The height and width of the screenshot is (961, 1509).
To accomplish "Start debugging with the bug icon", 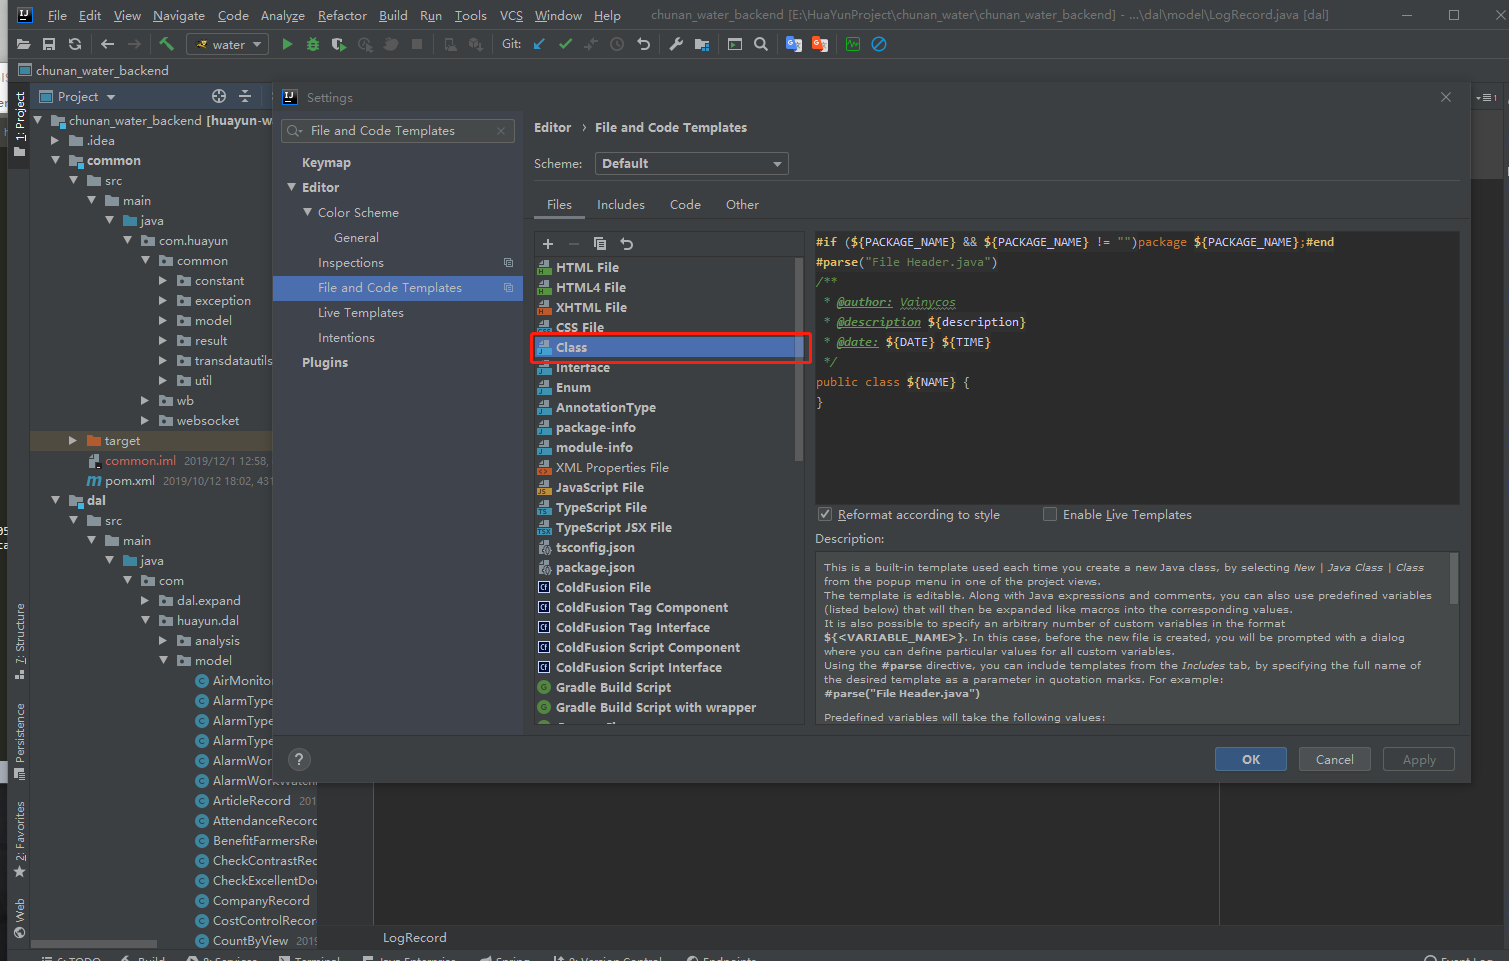I will coord(313,44).
